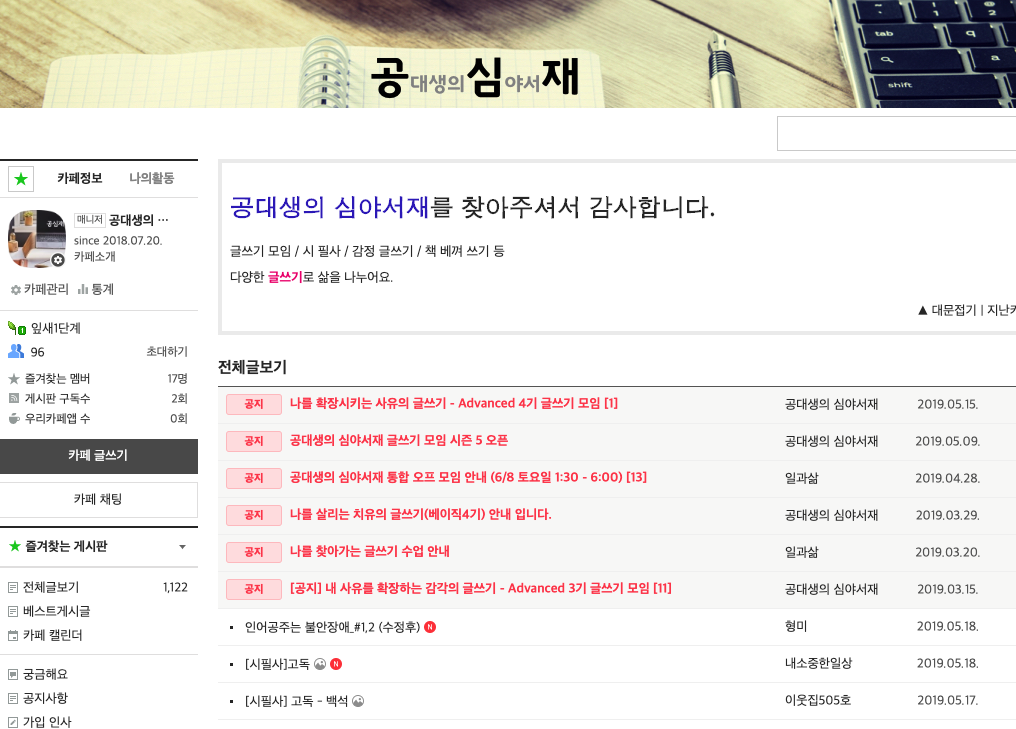Open the notice about 시즌 5 오픈
This screenshot has height=729, width=1016.
400,441
